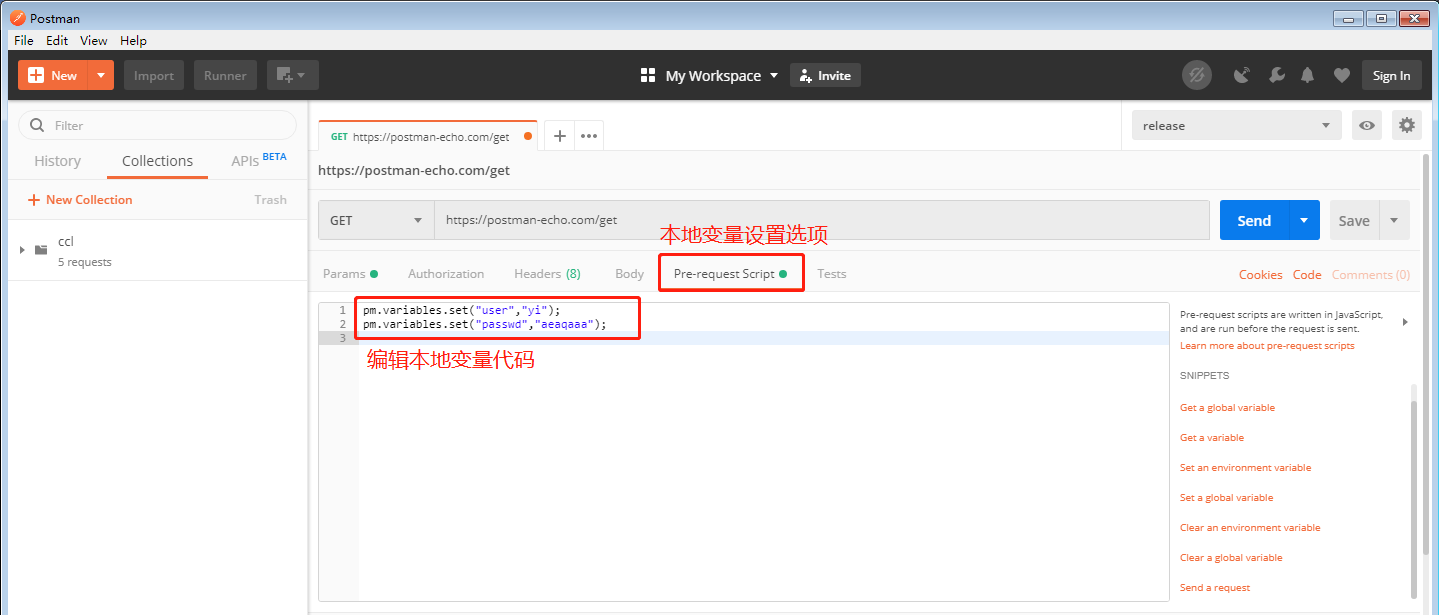1439x615 pixels.
Task: Open Learn more about pre-request scripts link
Action: (x=1267, y=346)
